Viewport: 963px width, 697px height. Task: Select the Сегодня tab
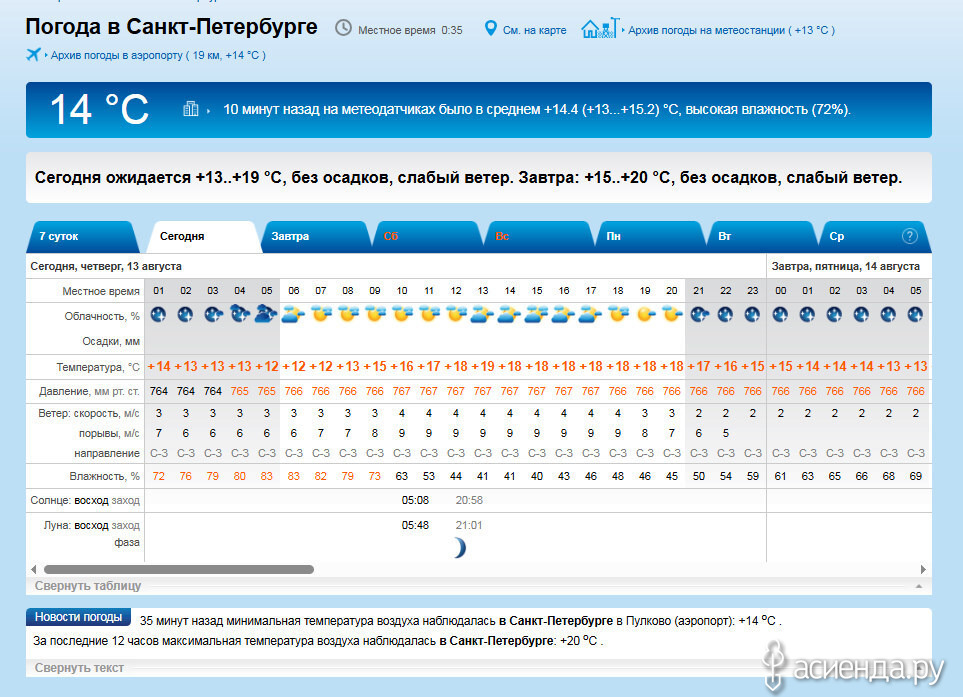pos(203,236)
